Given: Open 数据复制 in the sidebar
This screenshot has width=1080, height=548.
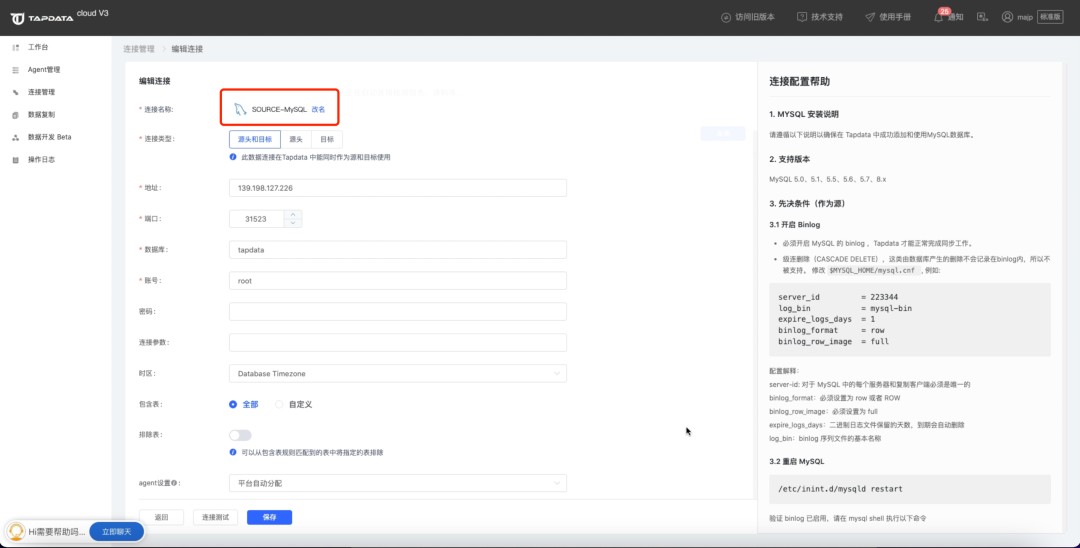Looking at the screenshot, I should point(41,115).
